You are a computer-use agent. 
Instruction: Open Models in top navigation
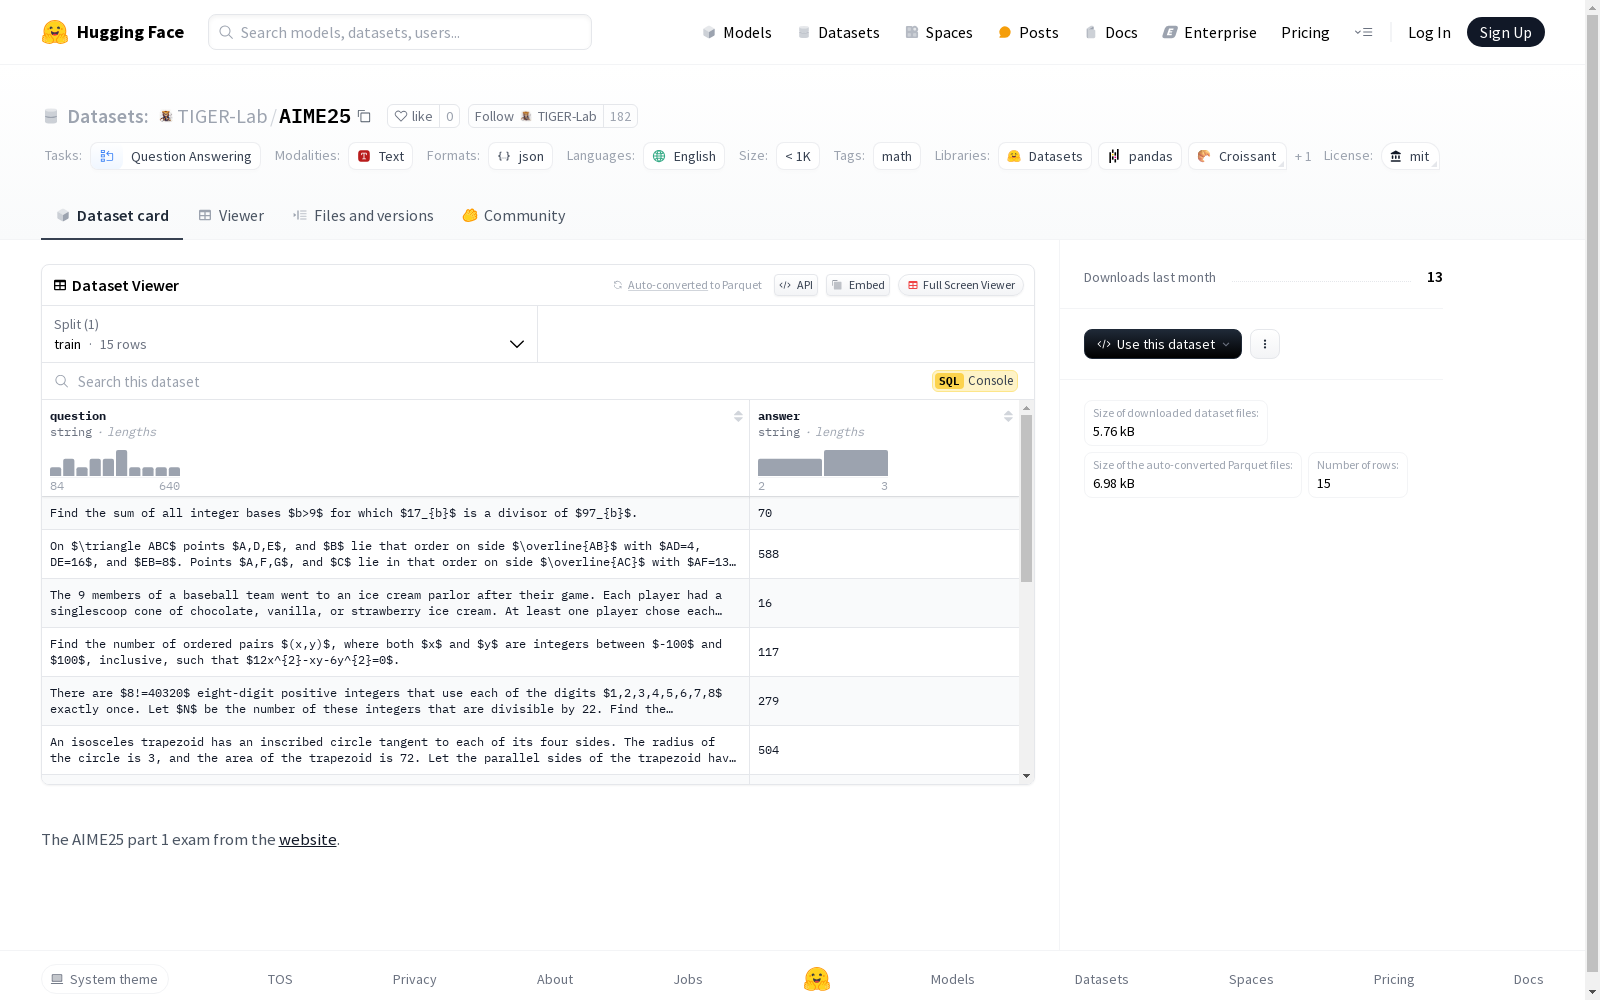click(x=737, y=32)
